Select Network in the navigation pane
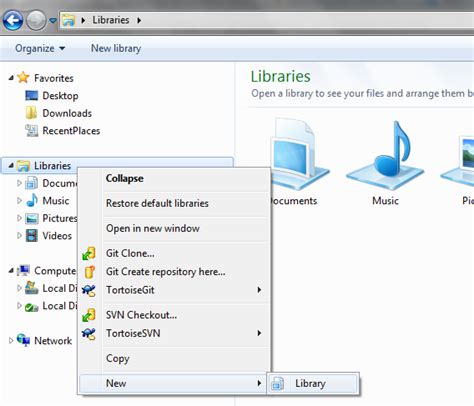Screen dimensions: 474x406 [53, 341]
